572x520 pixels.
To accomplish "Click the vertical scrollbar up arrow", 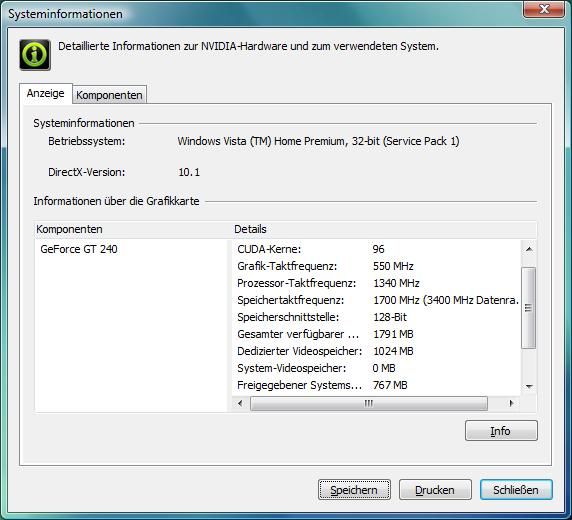I will [x=529, y=249].
